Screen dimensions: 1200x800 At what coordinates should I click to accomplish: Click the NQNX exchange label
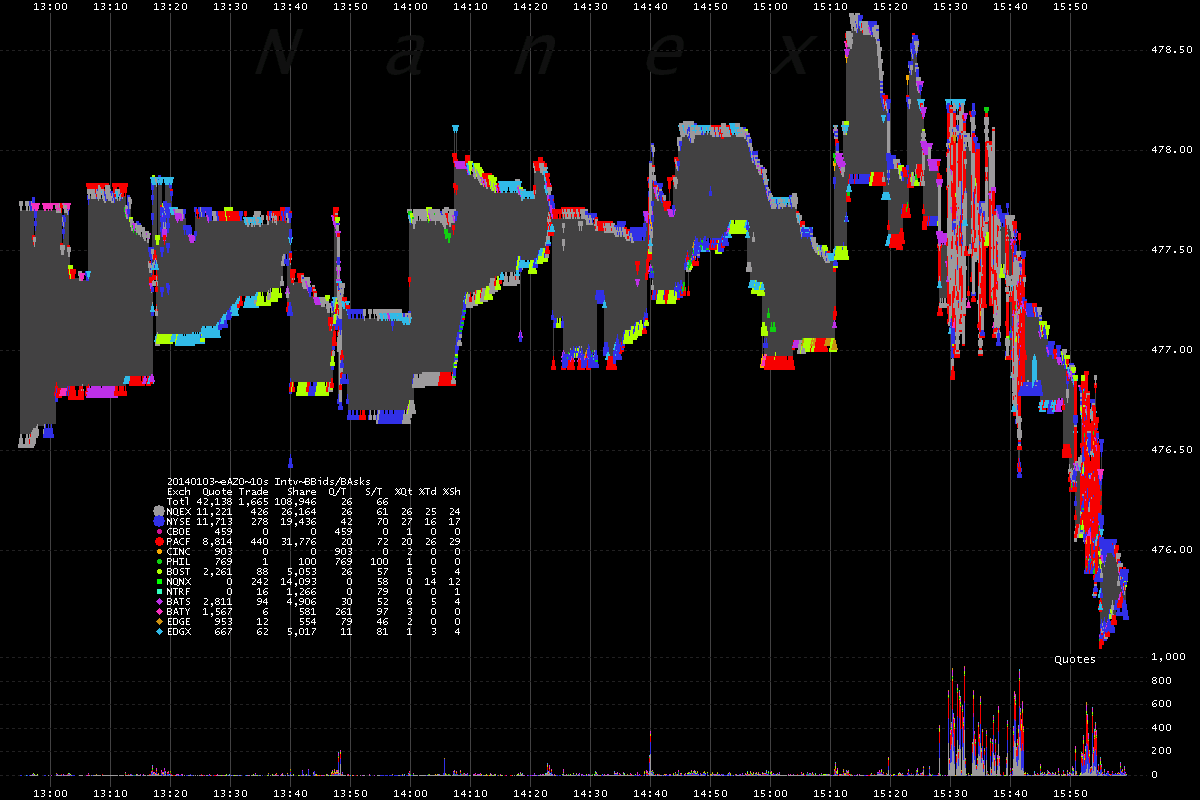click(178, 581)
